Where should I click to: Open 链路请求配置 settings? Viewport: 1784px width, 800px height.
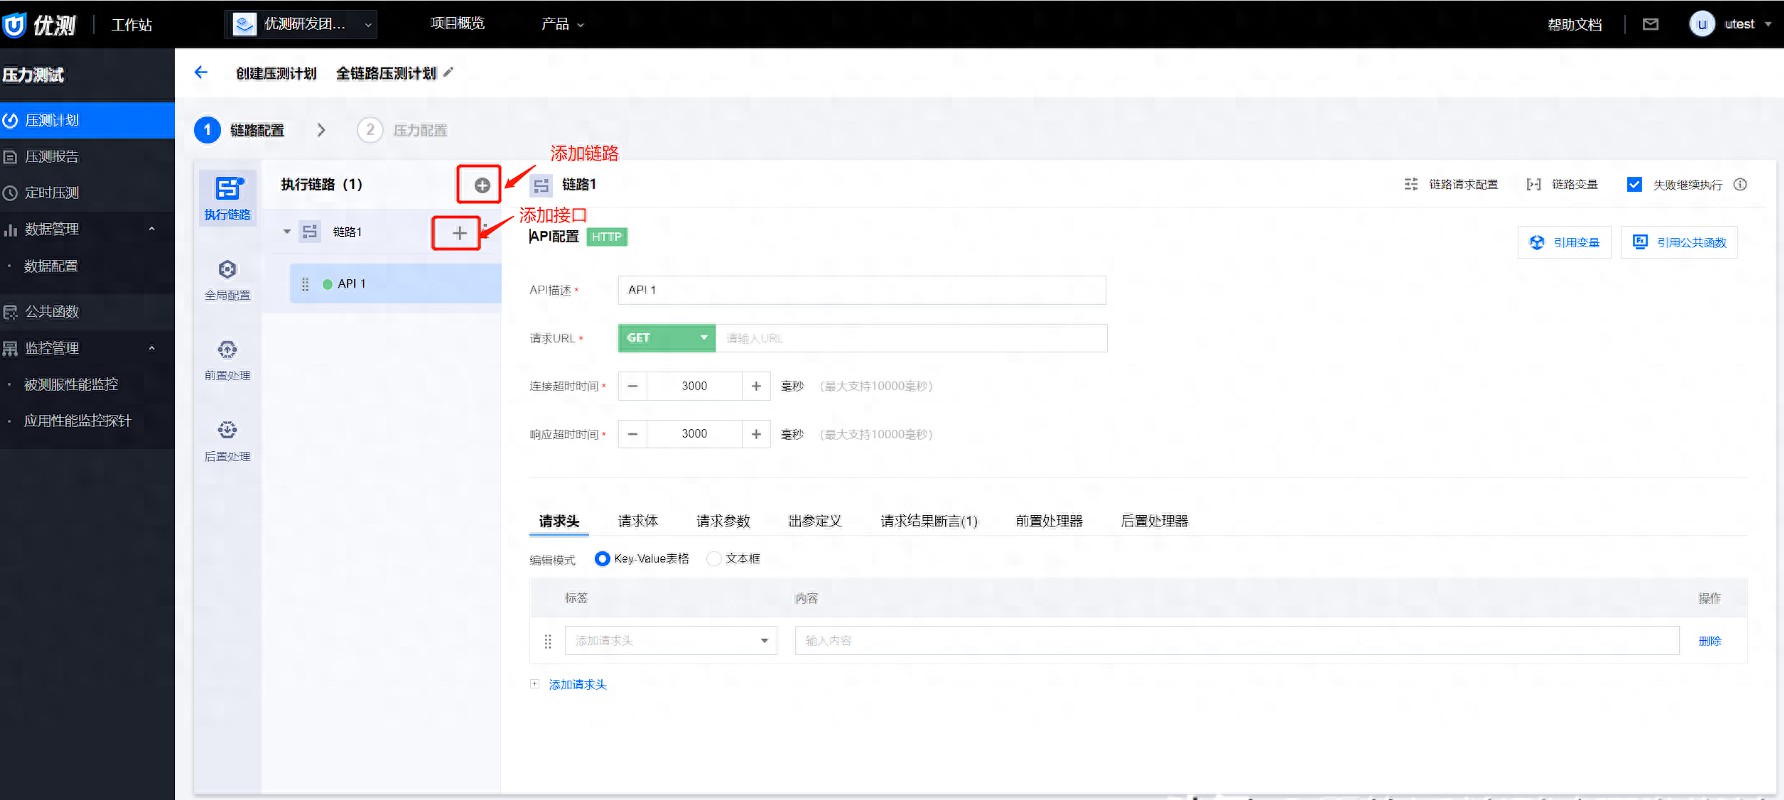click(x=1451, y=184)
